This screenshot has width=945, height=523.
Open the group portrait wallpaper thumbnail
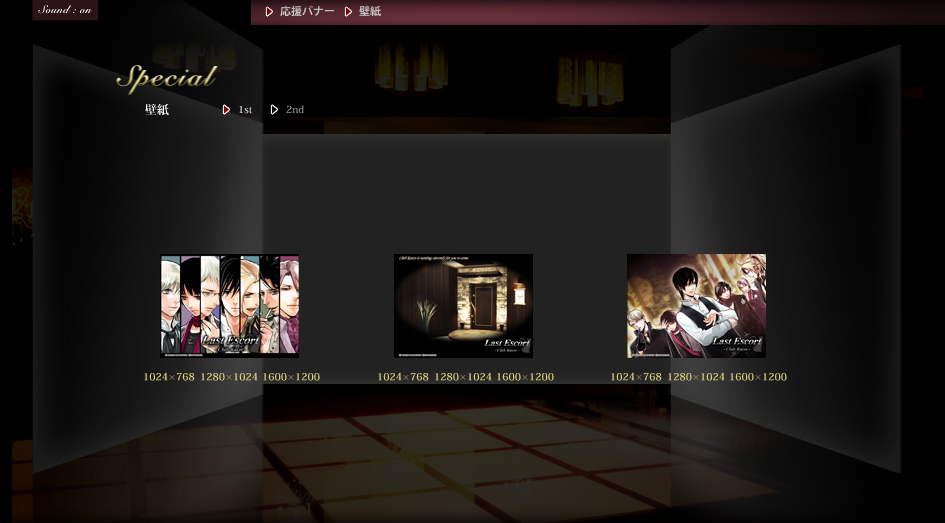pos(696,305)
